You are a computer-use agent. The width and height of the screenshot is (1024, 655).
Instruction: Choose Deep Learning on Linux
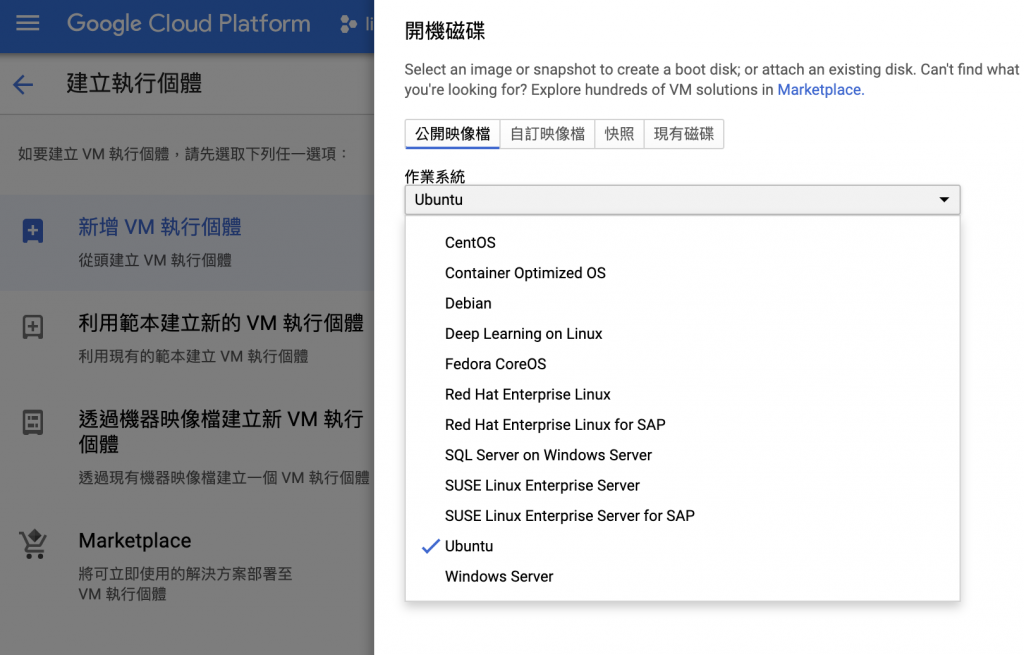tap(682, 334)
